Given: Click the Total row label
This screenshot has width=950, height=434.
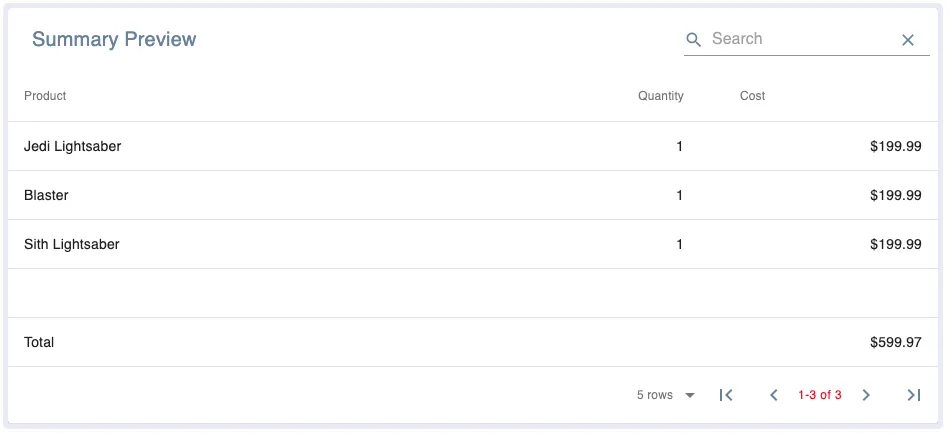Looking at the screenshot, I should [x=39, y=342].
